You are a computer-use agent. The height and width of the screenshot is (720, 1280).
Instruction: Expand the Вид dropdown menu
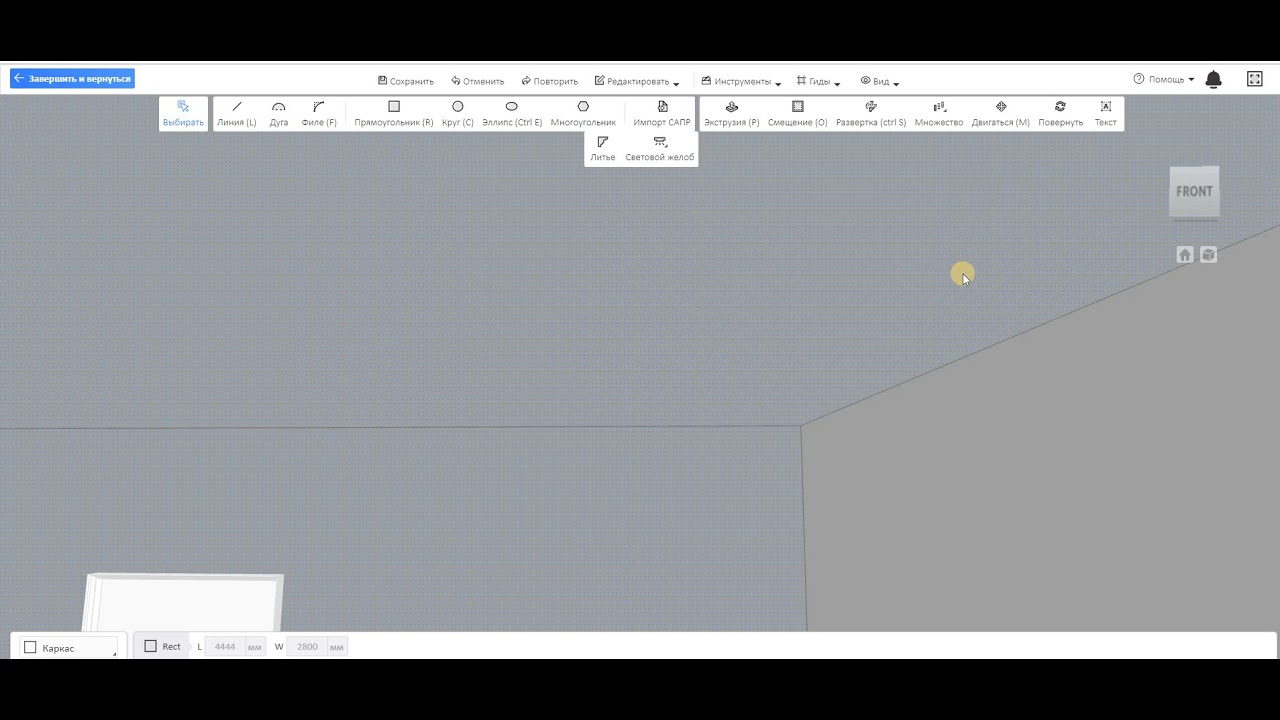coord(880,81)
